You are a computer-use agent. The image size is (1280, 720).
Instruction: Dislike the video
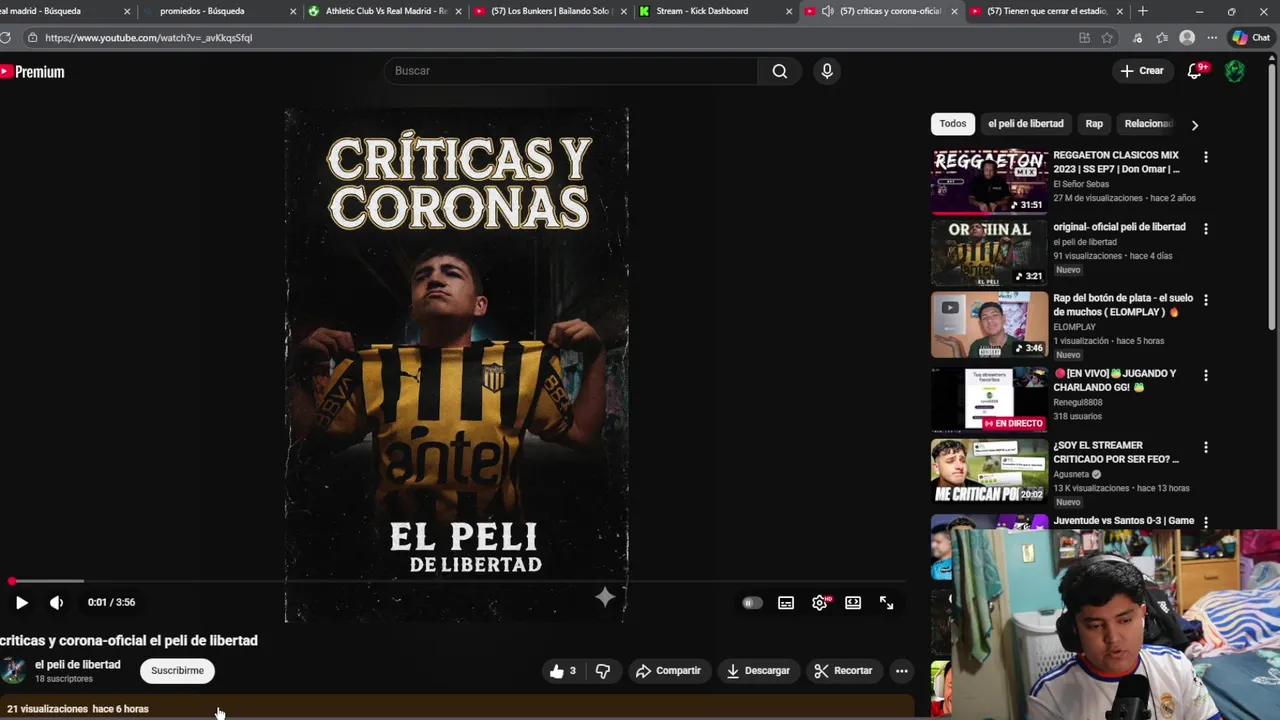(603, 671)
